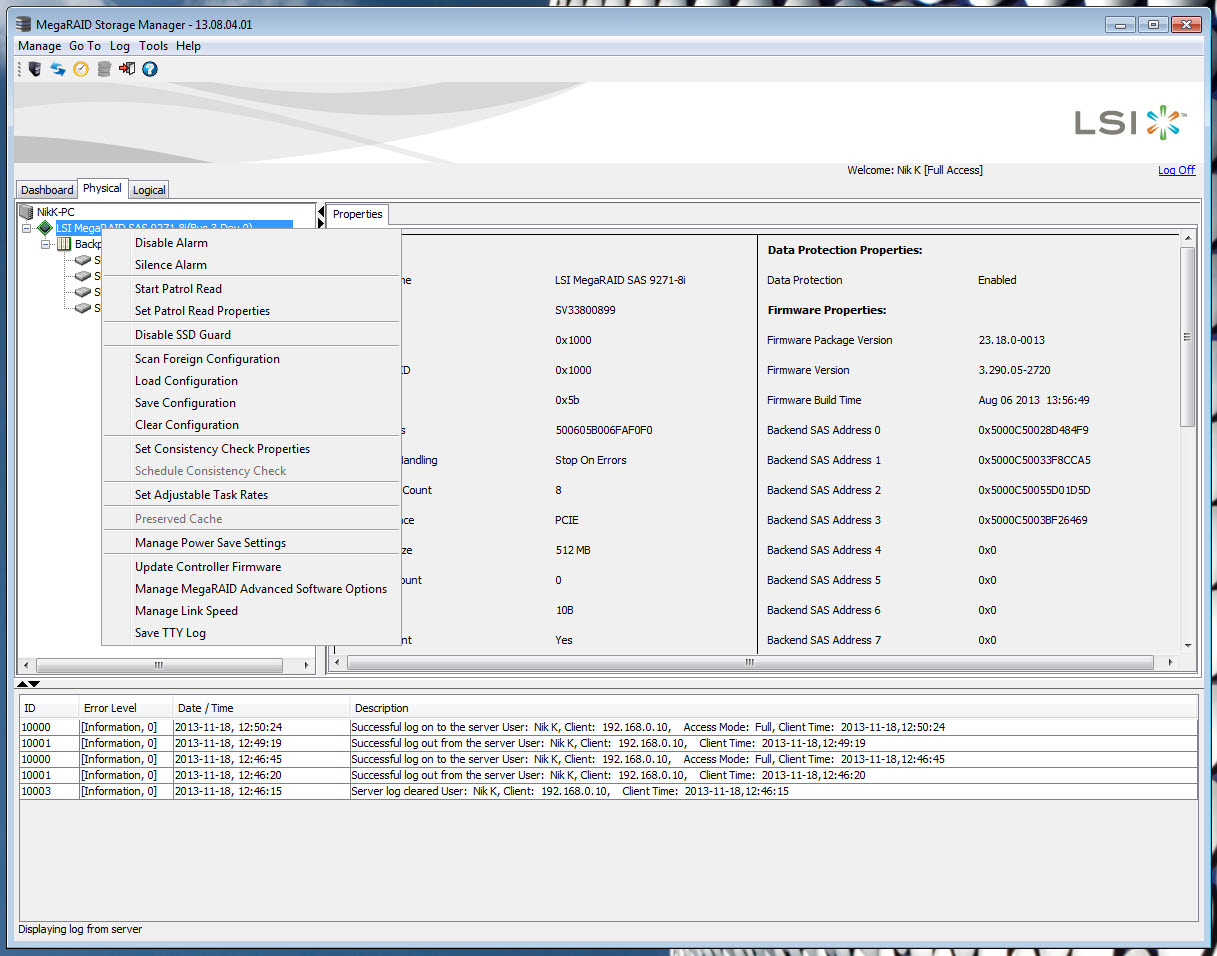Click the Backplane enclosure icon in the tree
This screenshot has height=956, width=1217.
pyautogui.click(x=64, y=244)
